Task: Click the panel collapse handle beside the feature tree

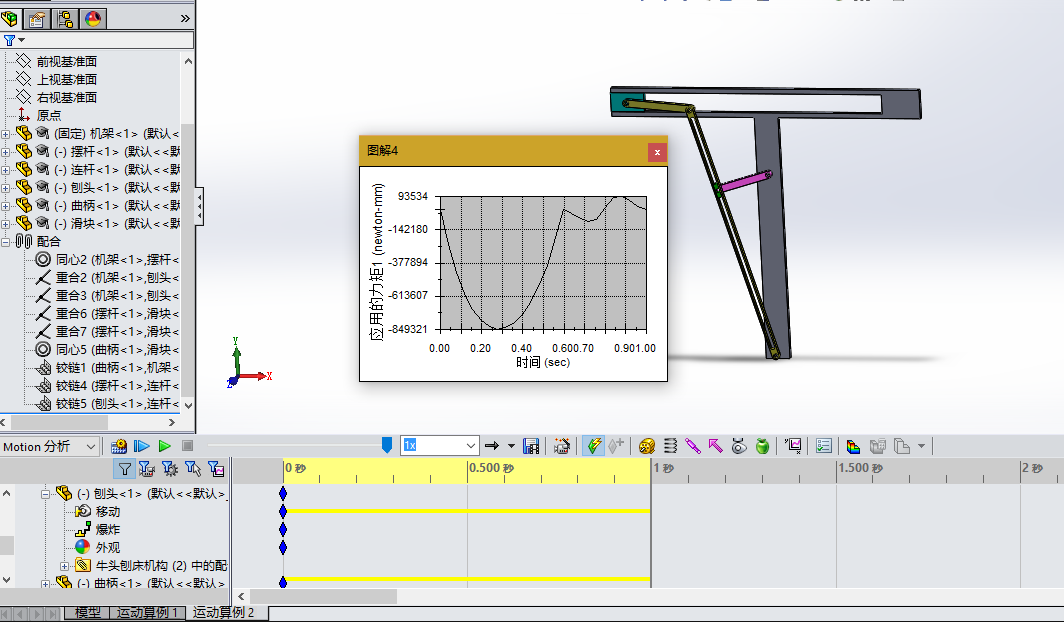Action: (x=199, y=206)
